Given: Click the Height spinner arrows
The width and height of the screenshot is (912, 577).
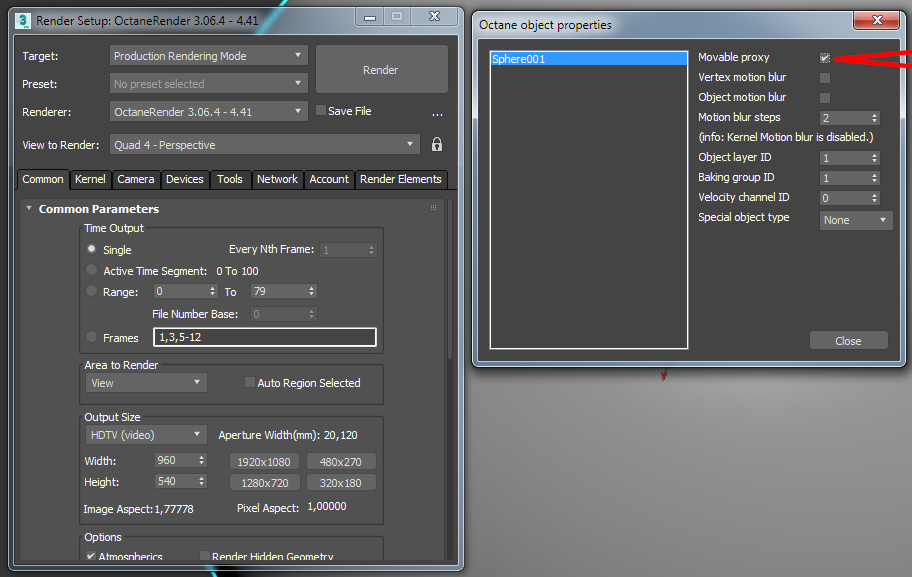Looking at the screenshot, I should [x=202, y=481].
